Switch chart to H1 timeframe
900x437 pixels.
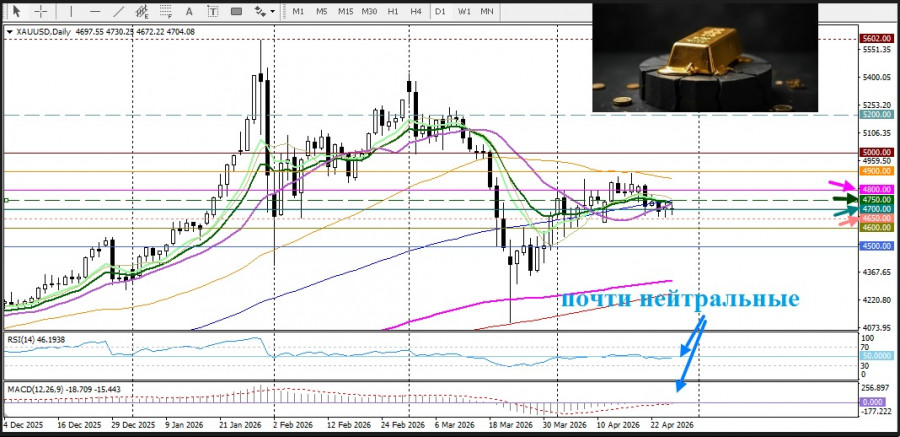(393, 11)
